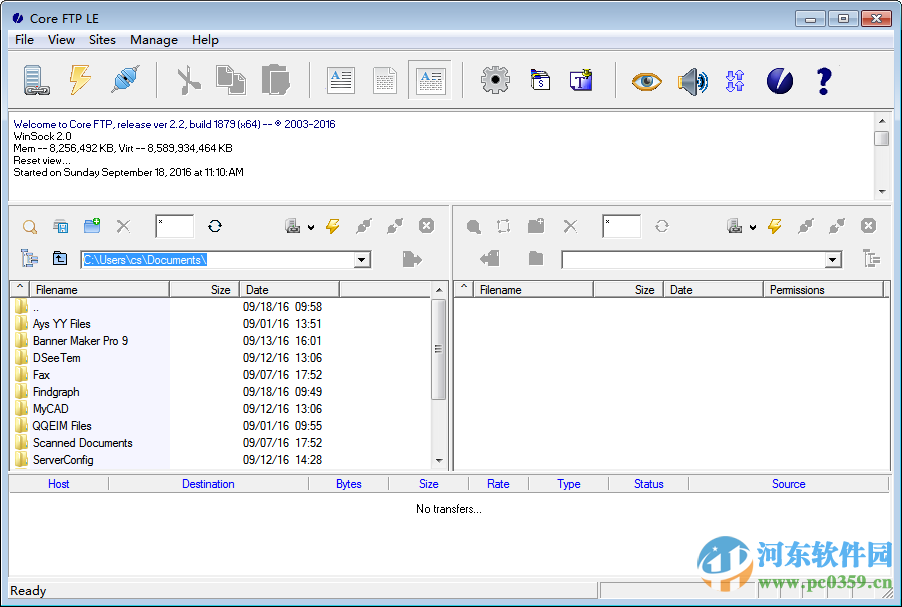Click the Help question mark icon
The image size is (902, 607).
(822, 80)
